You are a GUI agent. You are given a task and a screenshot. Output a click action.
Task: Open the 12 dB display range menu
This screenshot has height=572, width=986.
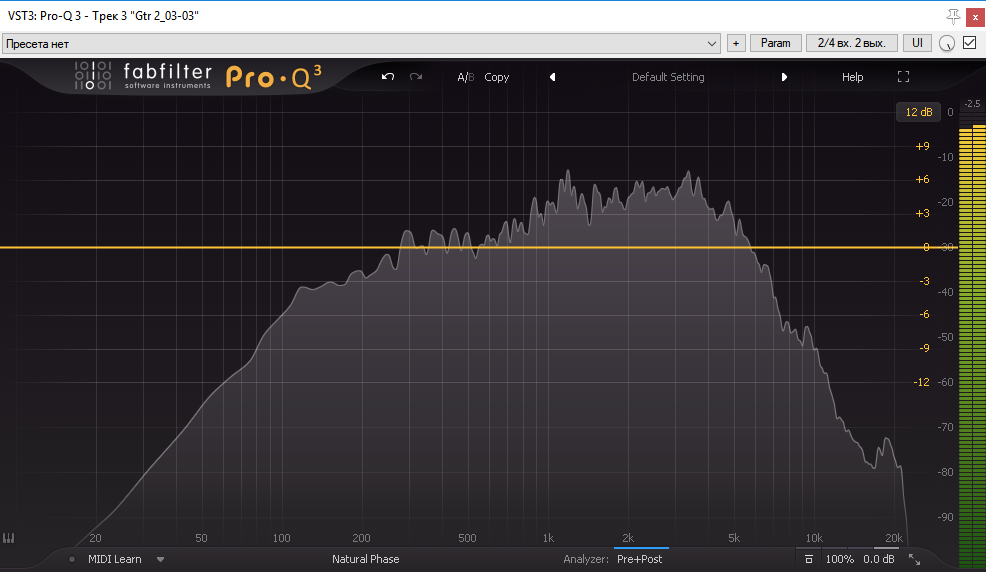coord(919,112)
